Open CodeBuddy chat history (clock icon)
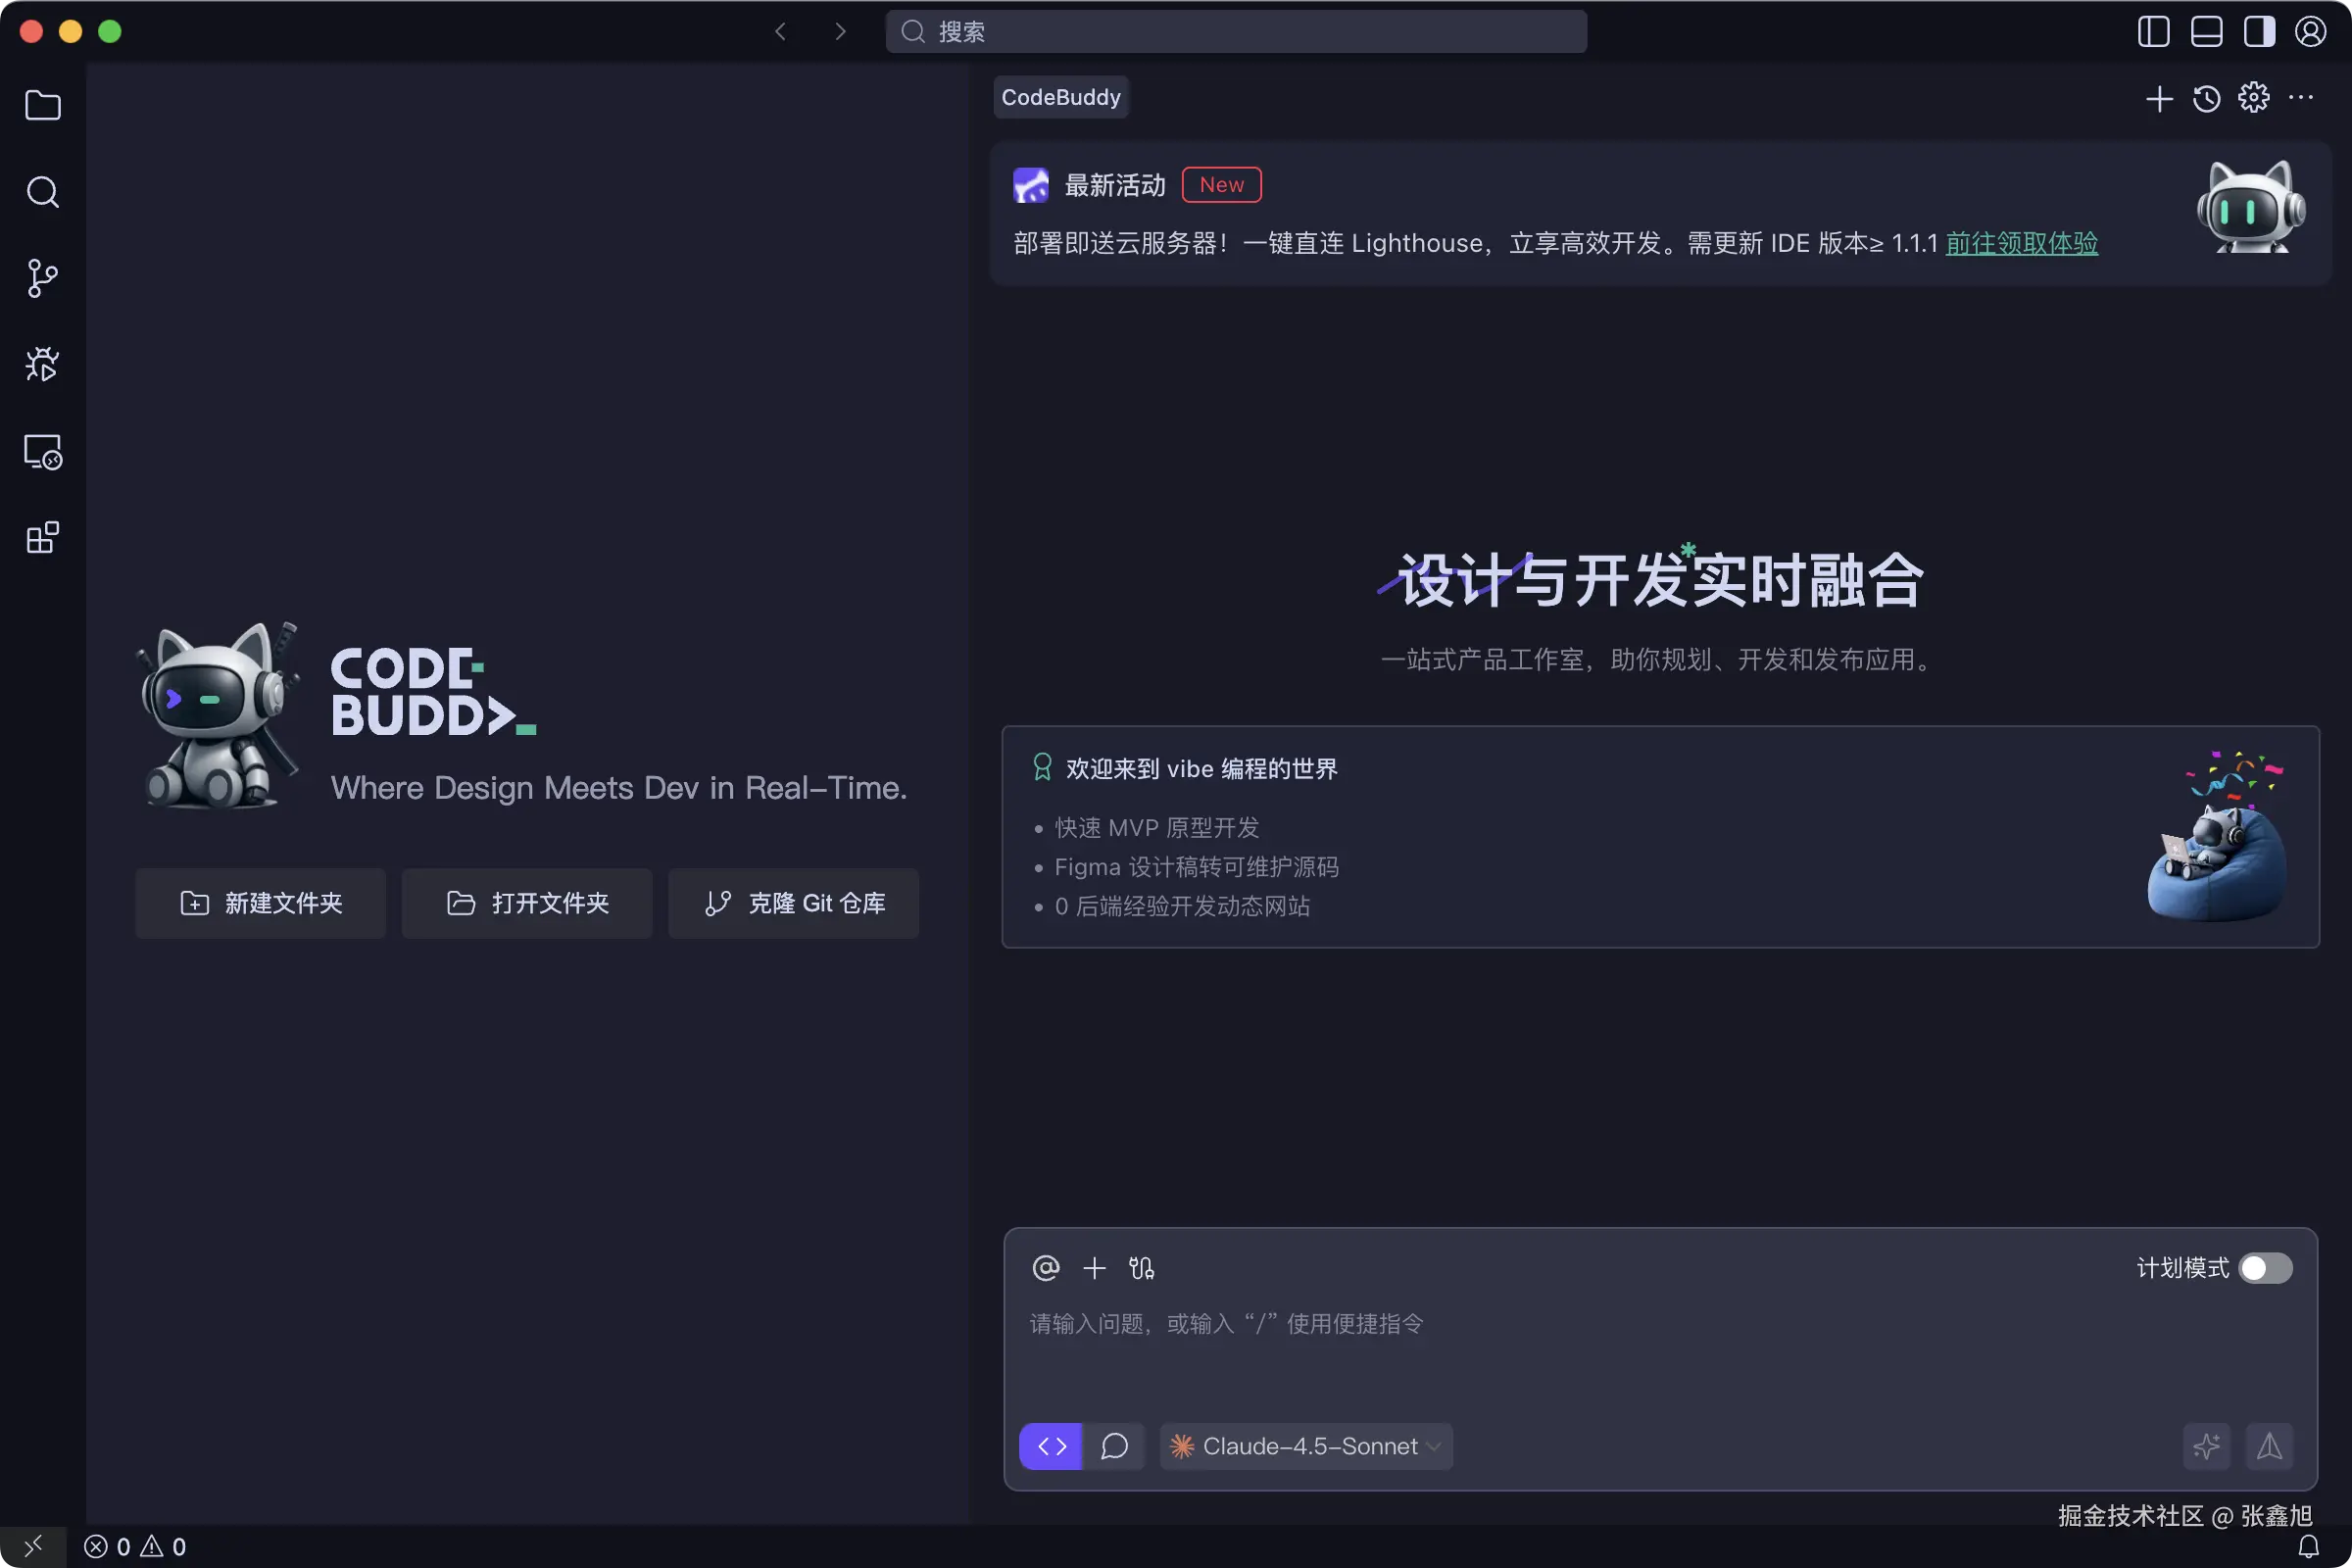 [x=2206, y=98]
